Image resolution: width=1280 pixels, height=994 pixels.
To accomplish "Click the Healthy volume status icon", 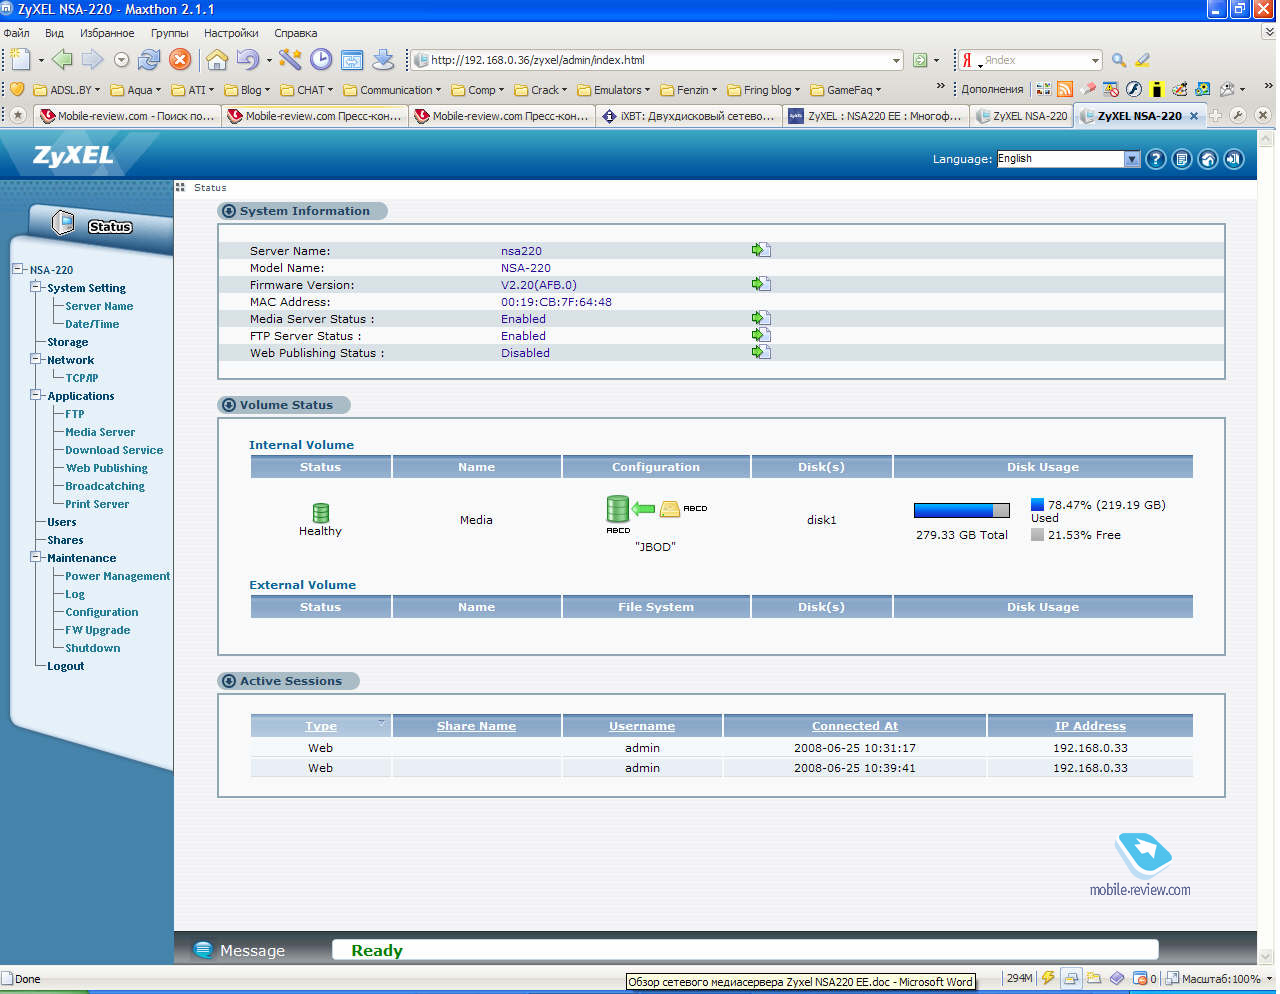I will coord(320,513).
